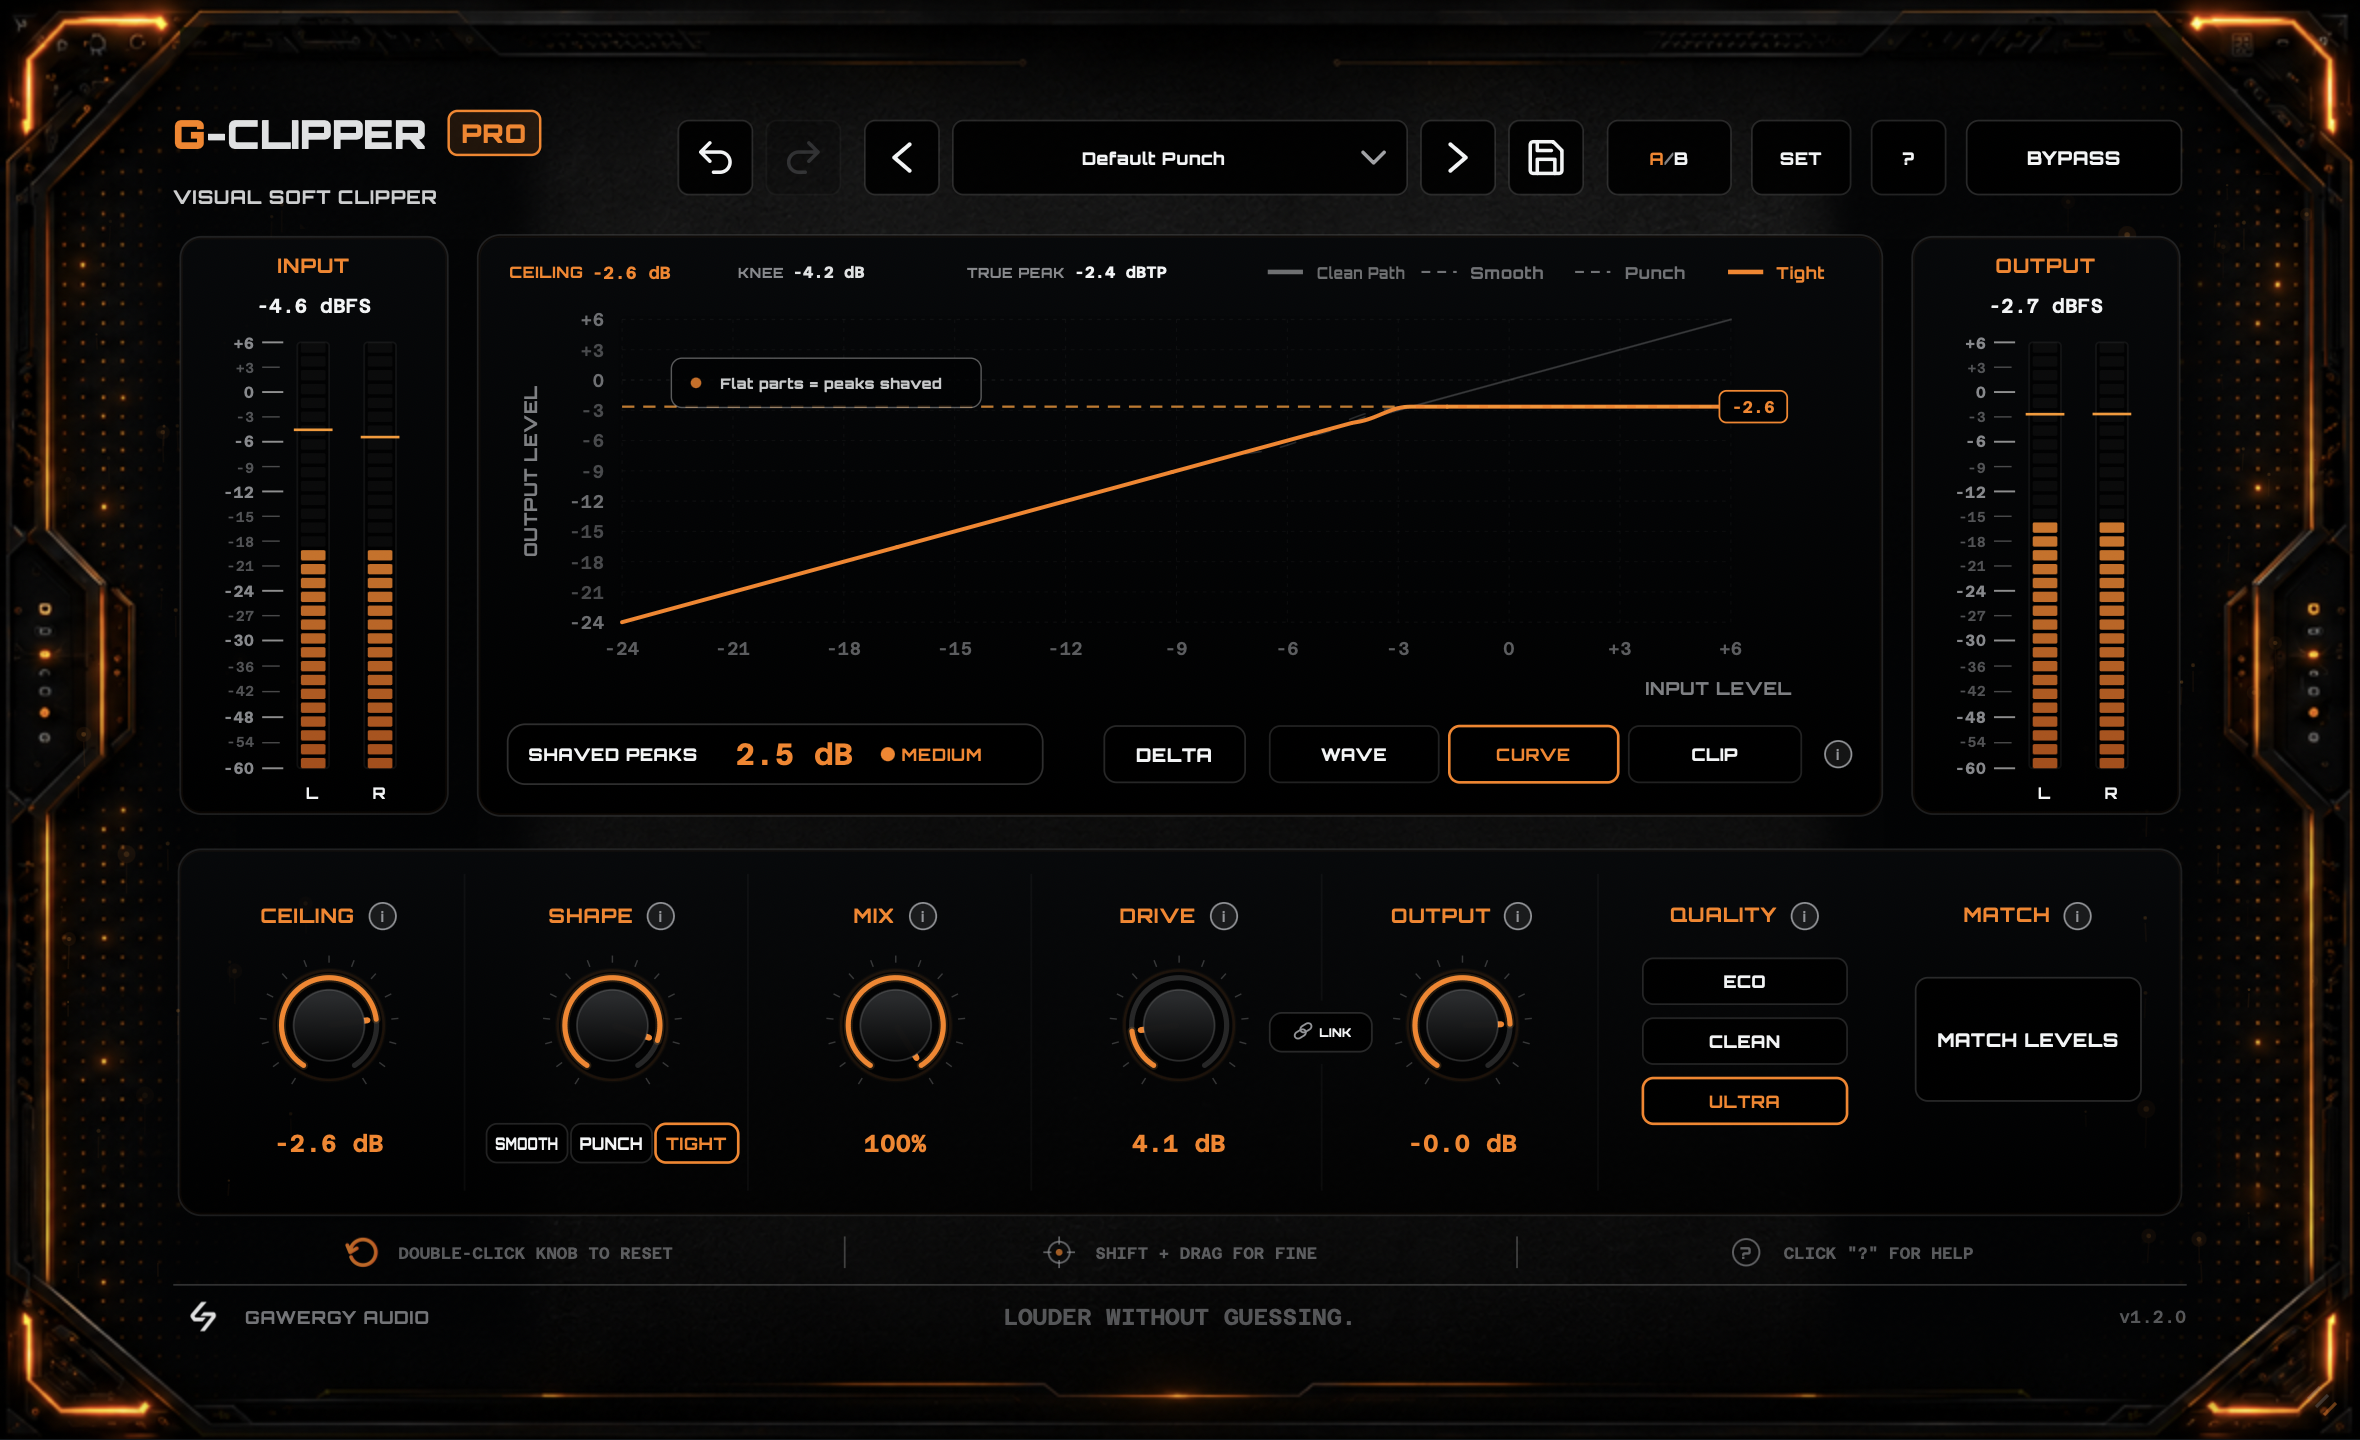Click the Clean Path legend entry
This screenshot has width=2360, height=1440.
pos(1336,273)
